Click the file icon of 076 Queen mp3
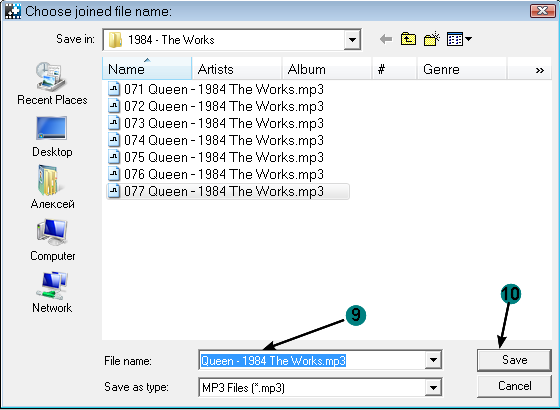The width and height of the screenshot is (560, 410). coord(114,174)
